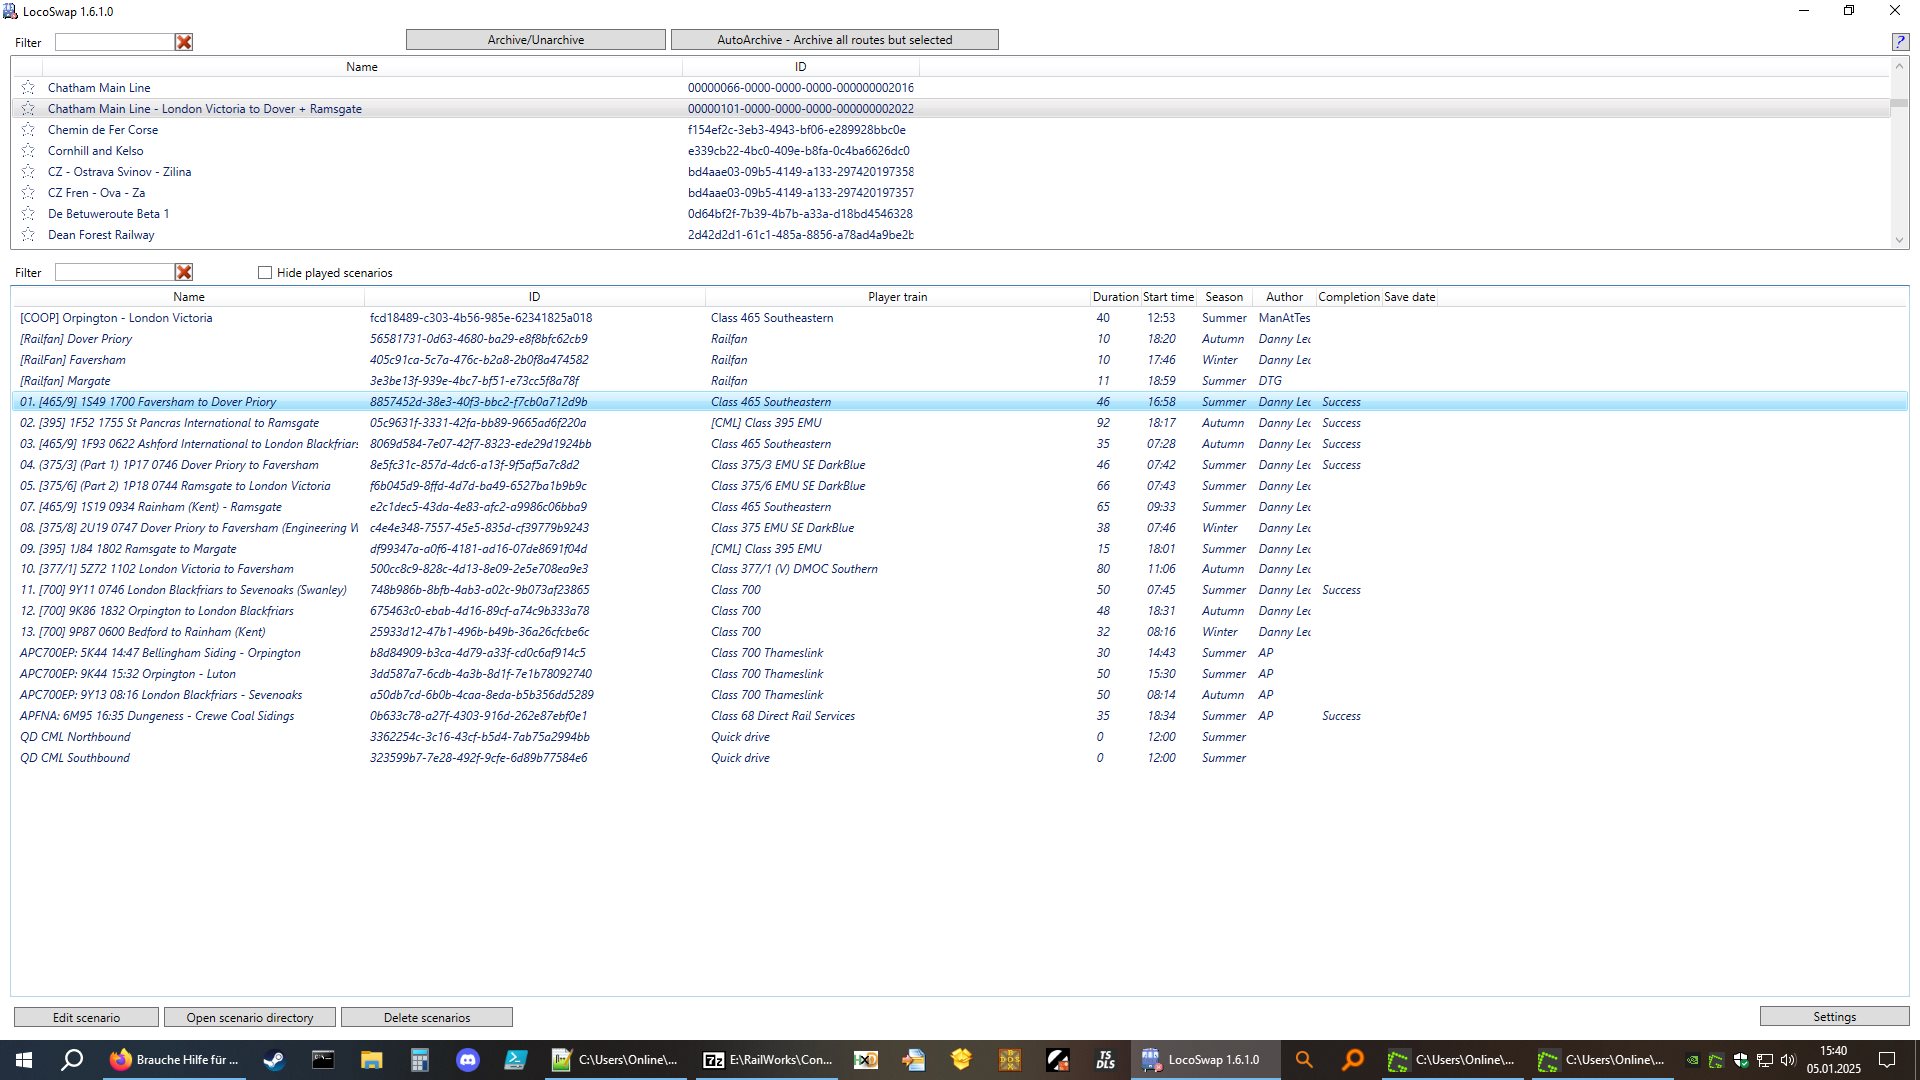Open the help question mark icon
This screenshot has width=1920, height=1080.
coord(1900,41)
